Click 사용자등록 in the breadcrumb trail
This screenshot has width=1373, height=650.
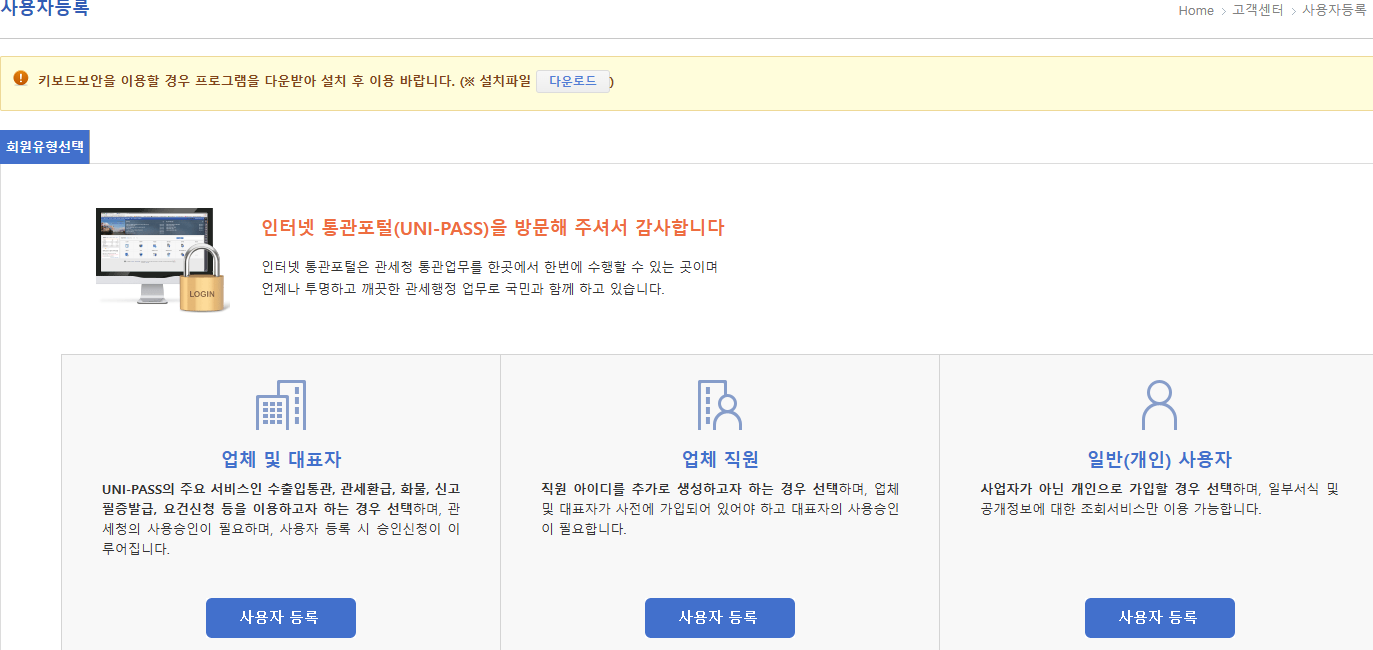click(1334, 11)
